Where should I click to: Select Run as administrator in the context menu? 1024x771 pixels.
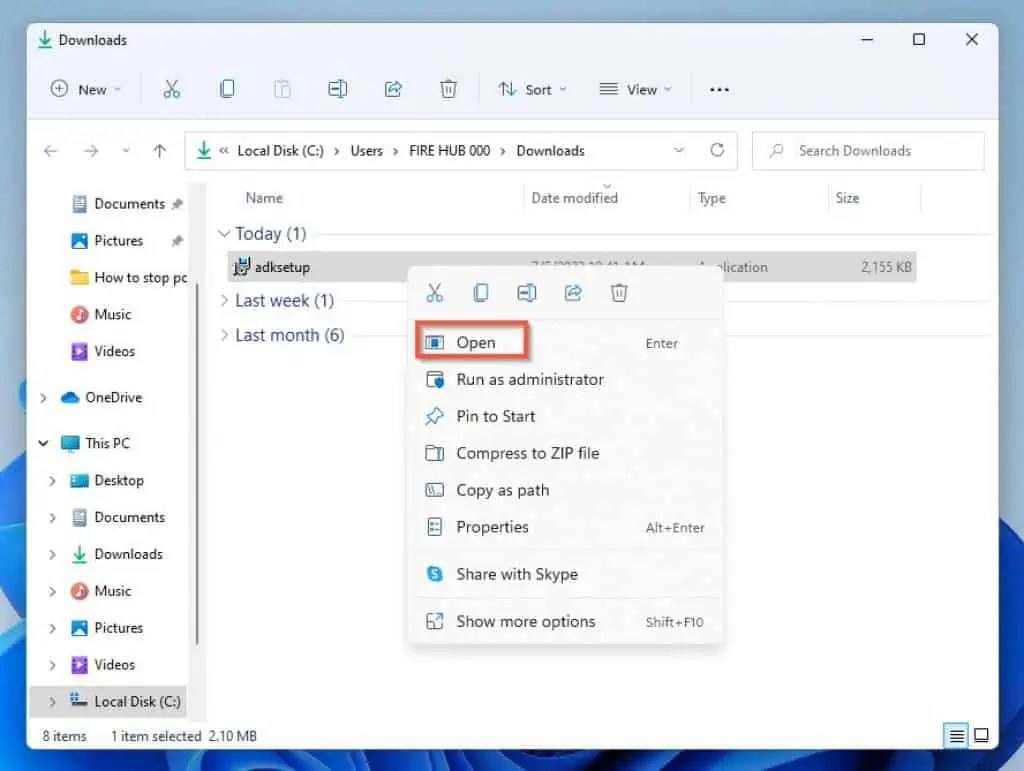tap(528, 379)
